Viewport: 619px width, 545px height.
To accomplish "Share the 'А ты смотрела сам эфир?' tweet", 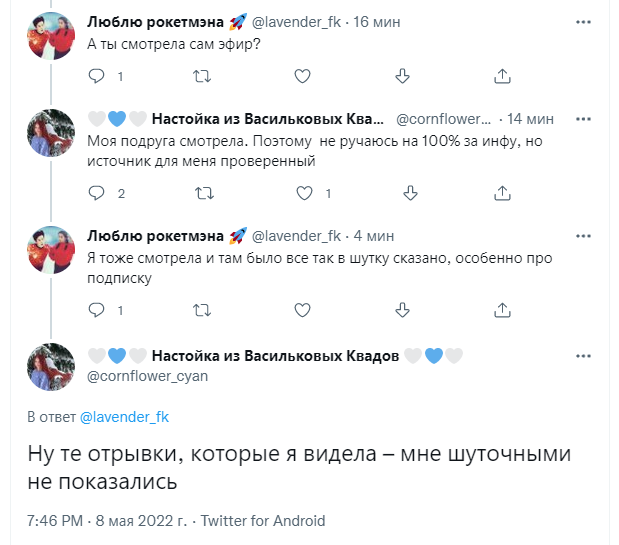I will click(504, 76).
